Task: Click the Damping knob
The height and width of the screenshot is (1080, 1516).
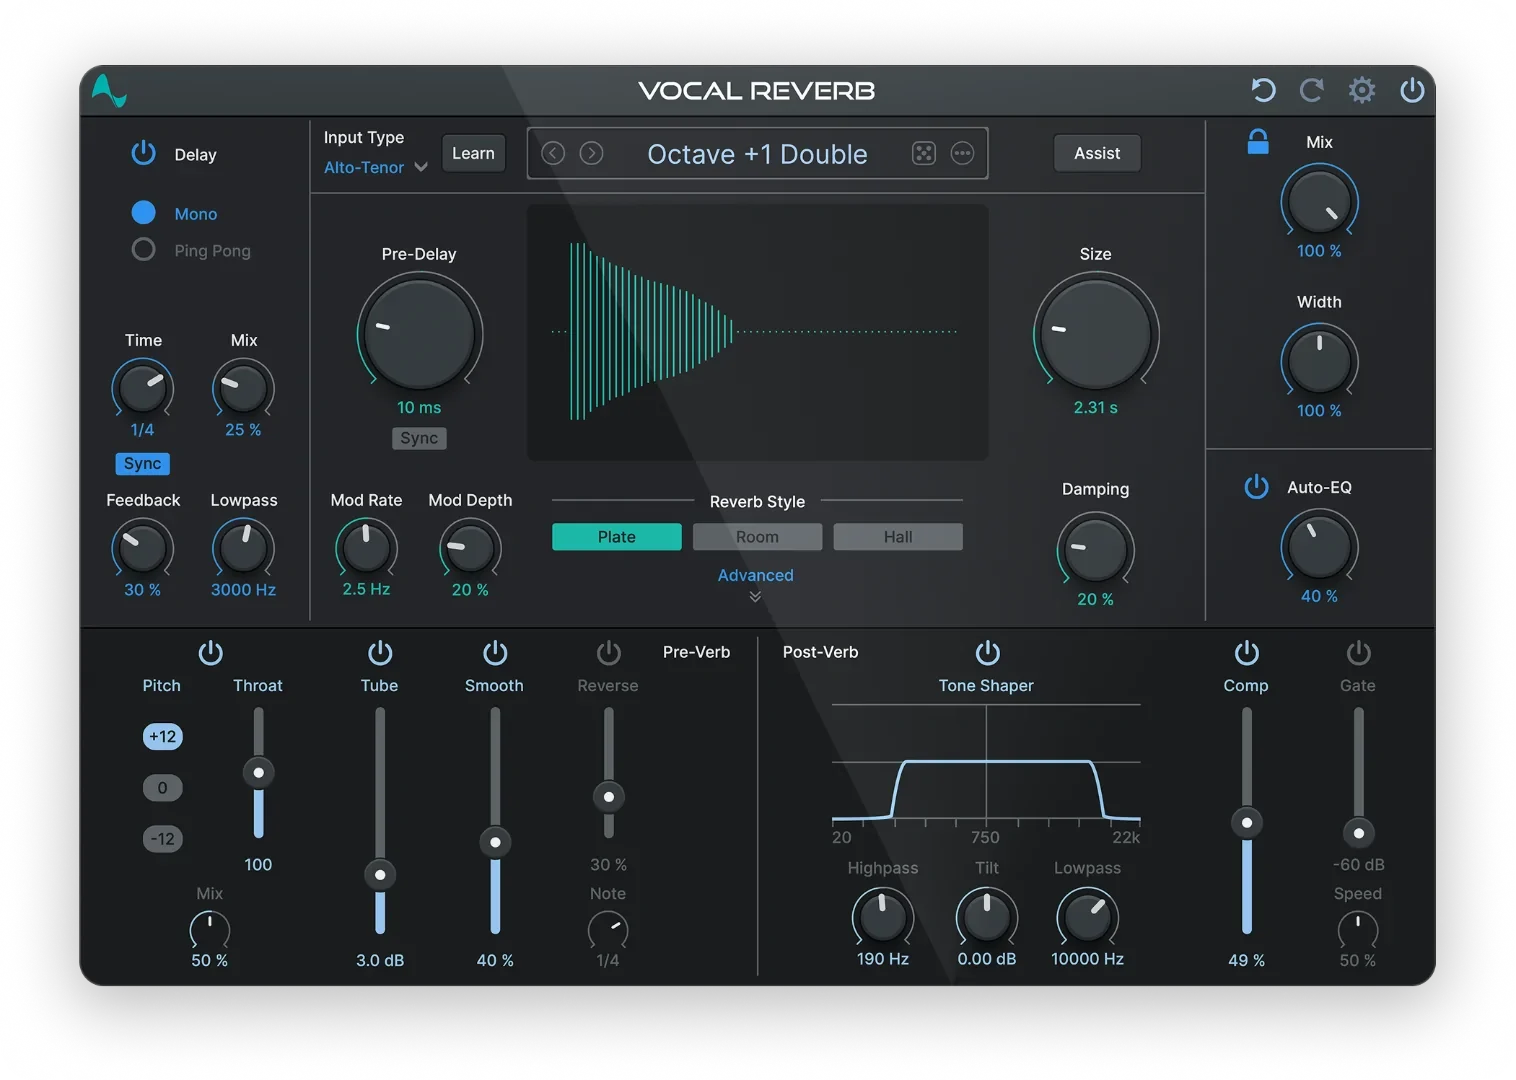Action: pos(1095,549)
